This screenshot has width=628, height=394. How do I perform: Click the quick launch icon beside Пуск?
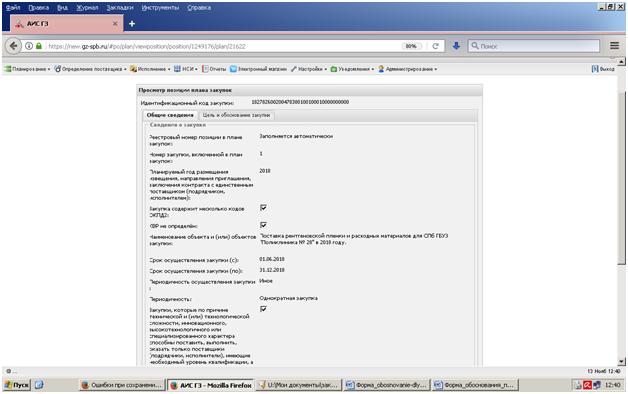click(x=39, y=385)
